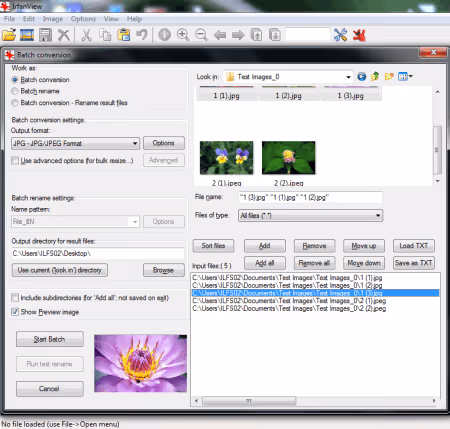The image size is (450, 429).
Task: Select the 2 (1).jpeg pansy thumbnail
Action: [x=227, y=158]
